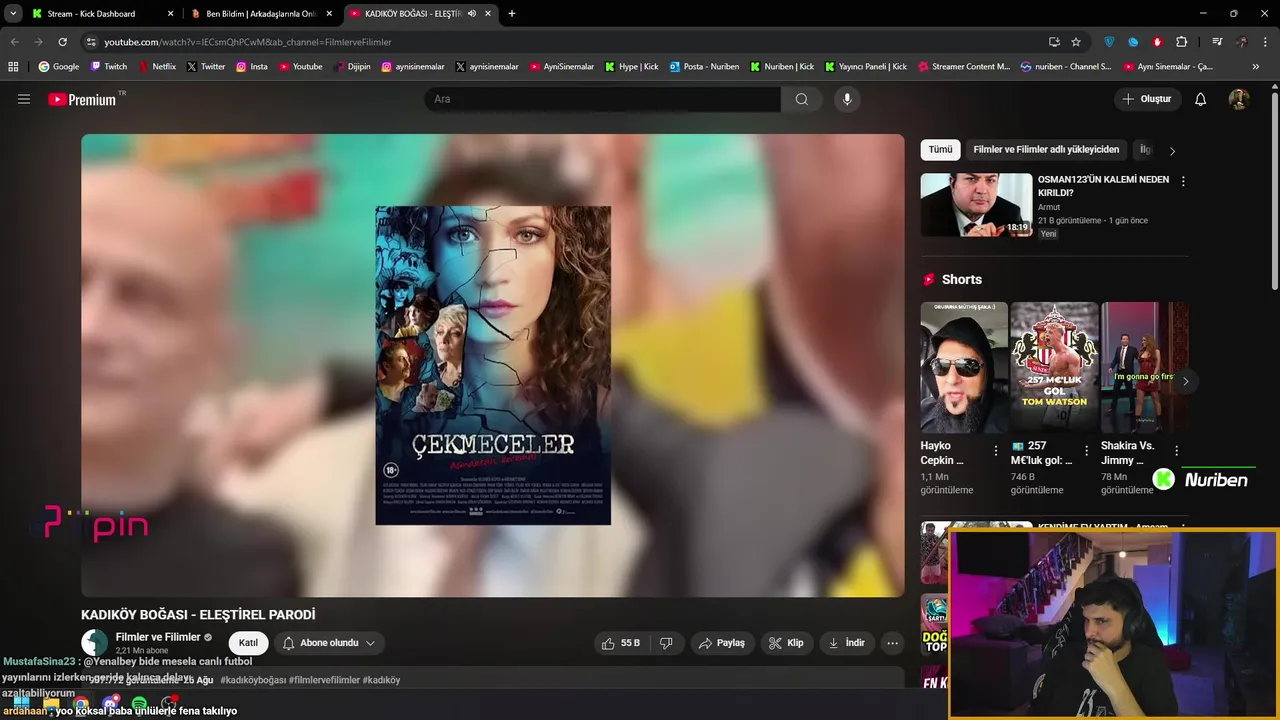Expand the tab search dropdown arrow
The height and width of the screenshot is (720, 1280).
point(13,14)
